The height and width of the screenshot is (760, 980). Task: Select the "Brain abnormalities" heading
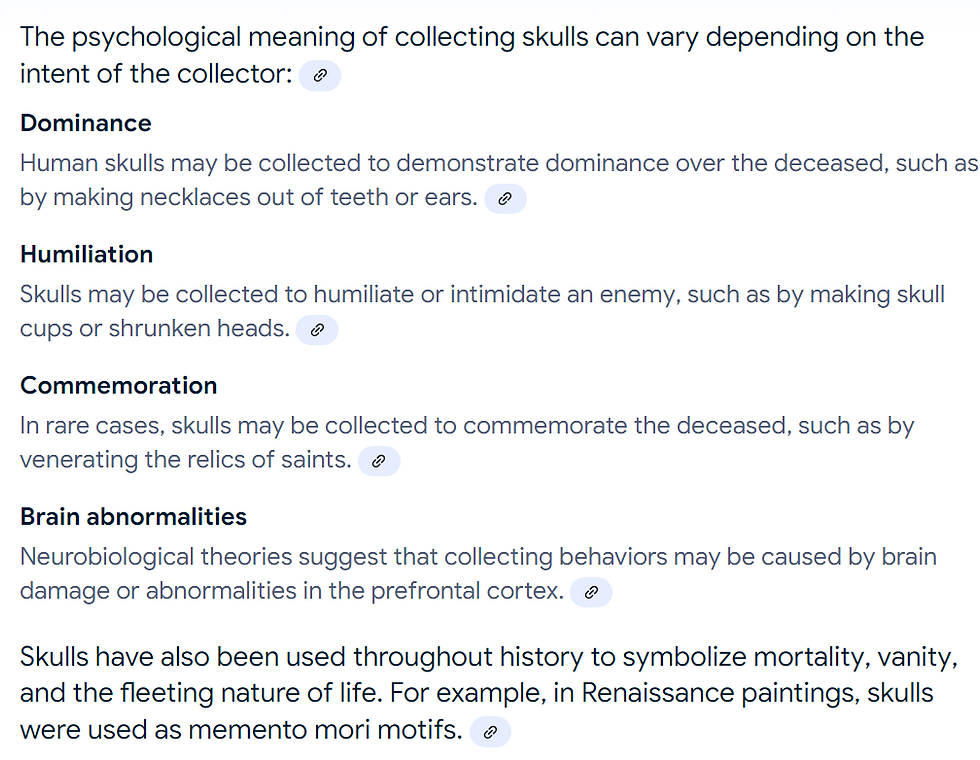[x=133, y=516]
